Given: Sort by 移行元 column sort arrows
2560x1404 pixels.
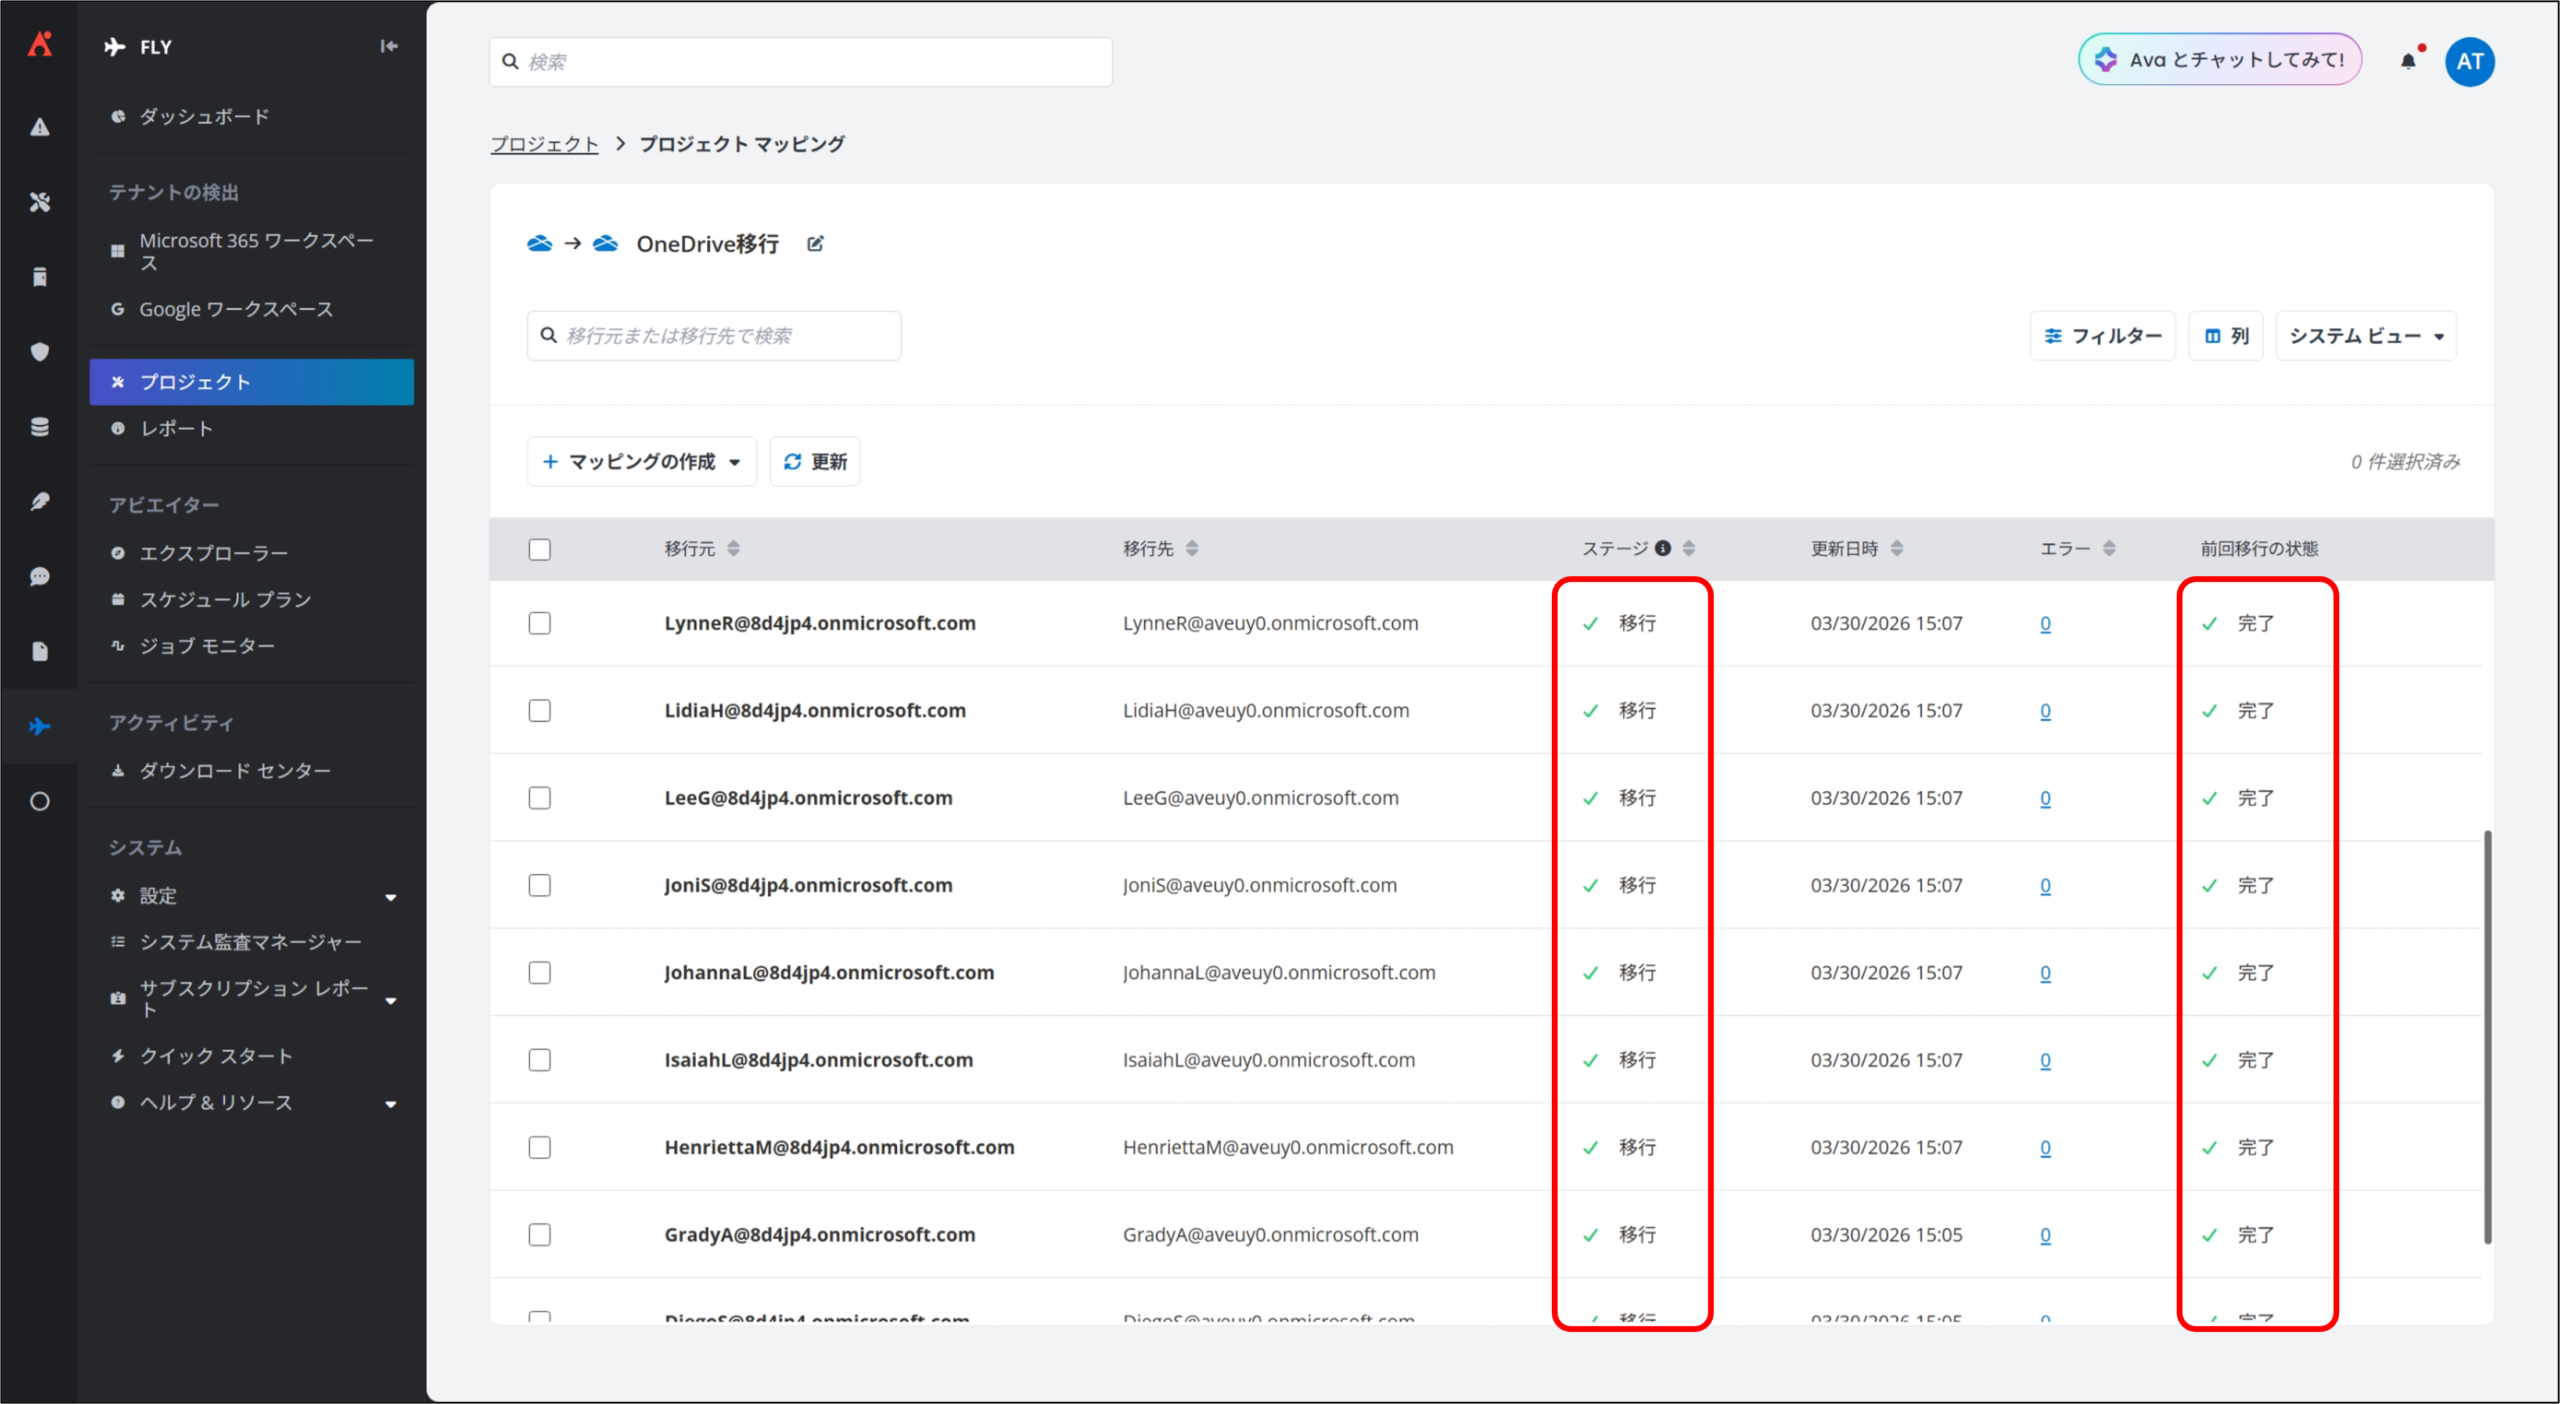Looking at the screenshot, I should coord(733,548).
